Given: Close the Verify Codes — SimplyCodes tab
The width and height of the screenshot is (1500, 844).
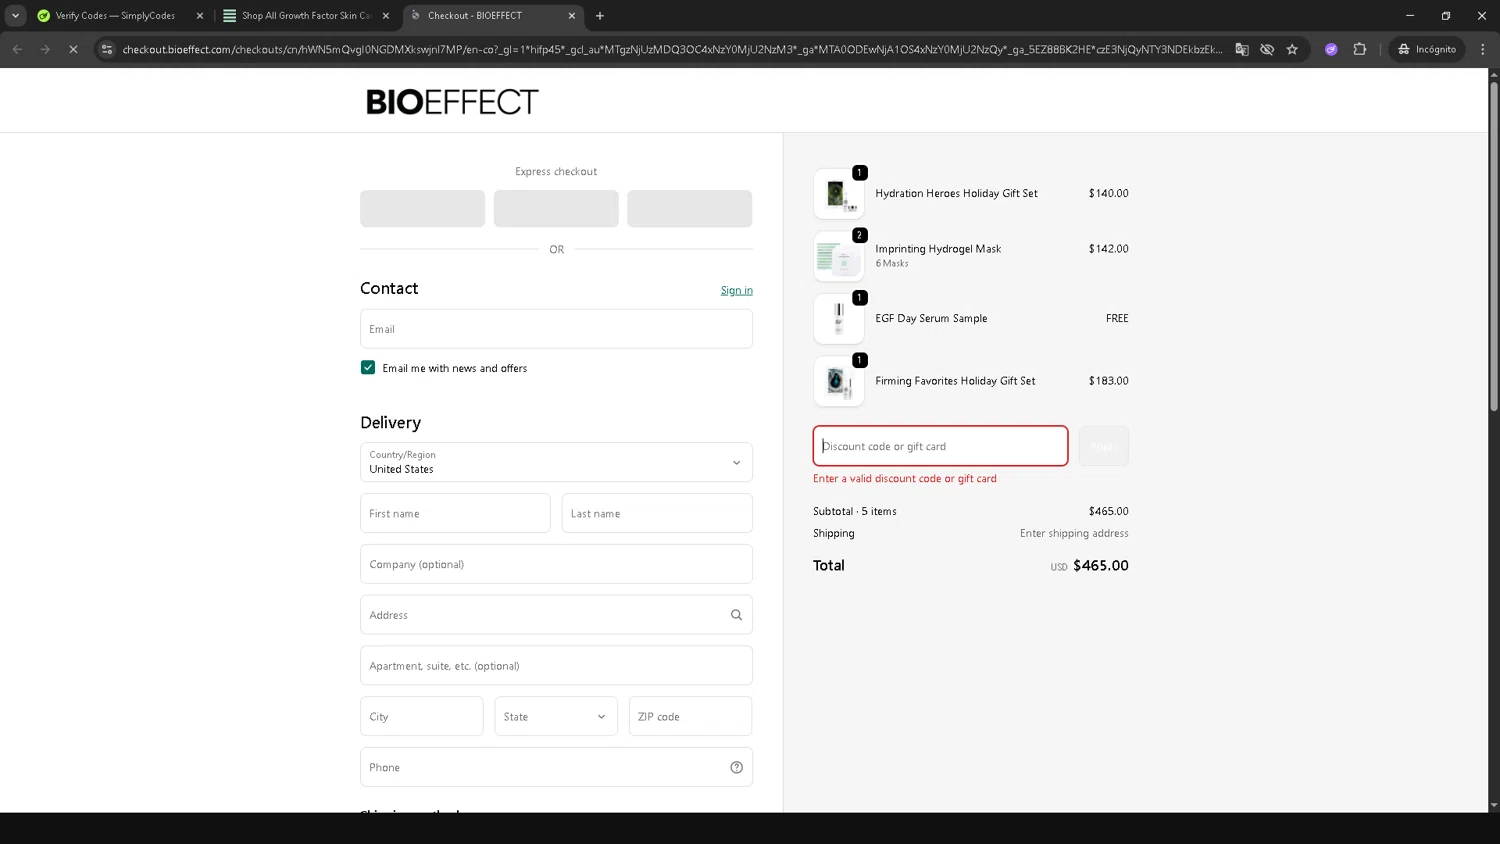Looking at the screenshot, I should 200,16.
